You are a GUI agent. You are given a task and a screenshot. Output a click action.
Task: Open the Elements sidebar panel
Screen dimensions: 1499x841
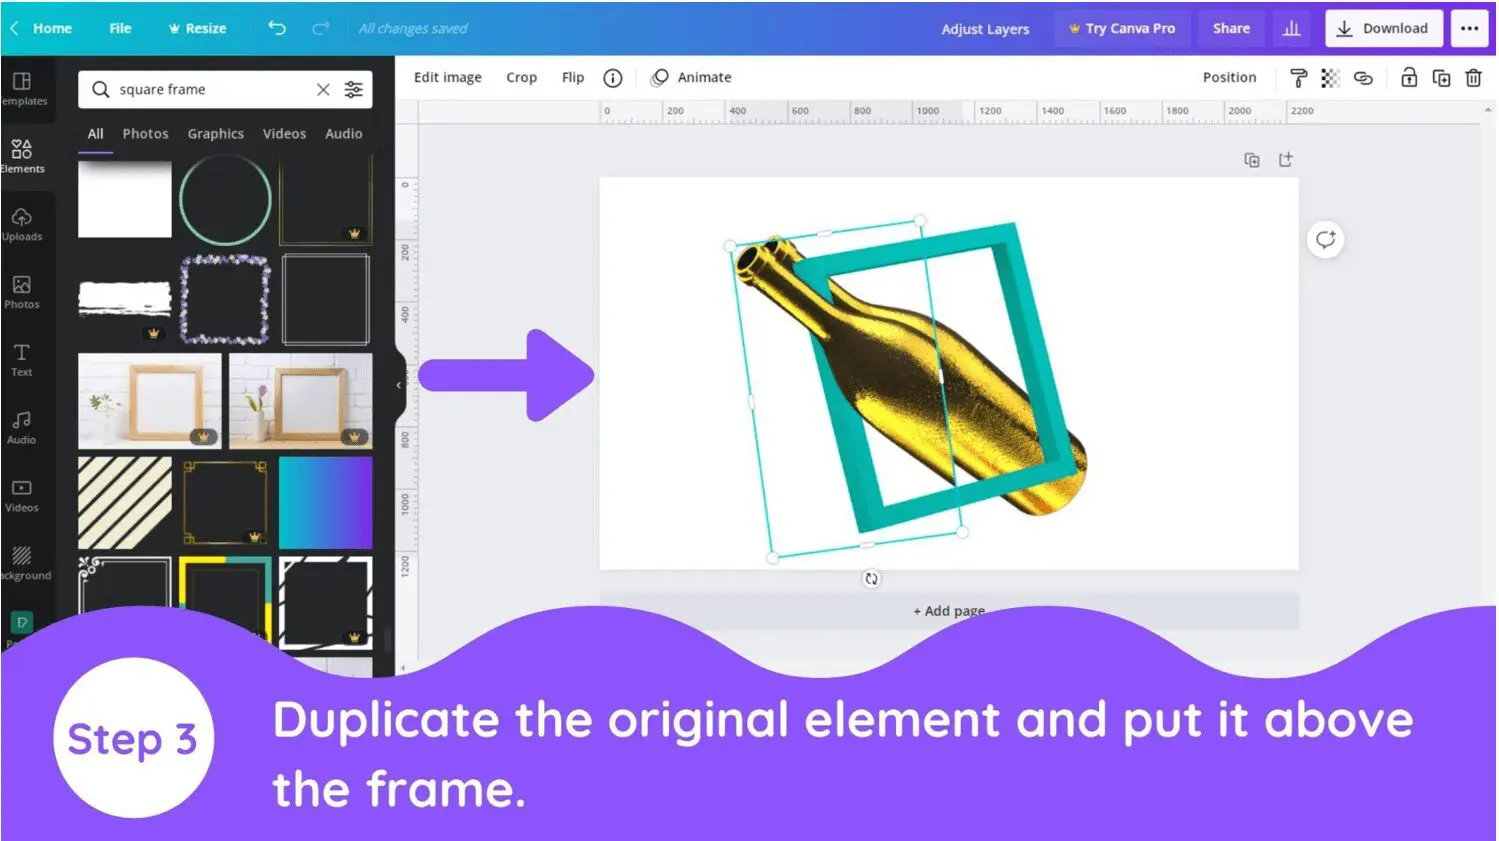22,156
